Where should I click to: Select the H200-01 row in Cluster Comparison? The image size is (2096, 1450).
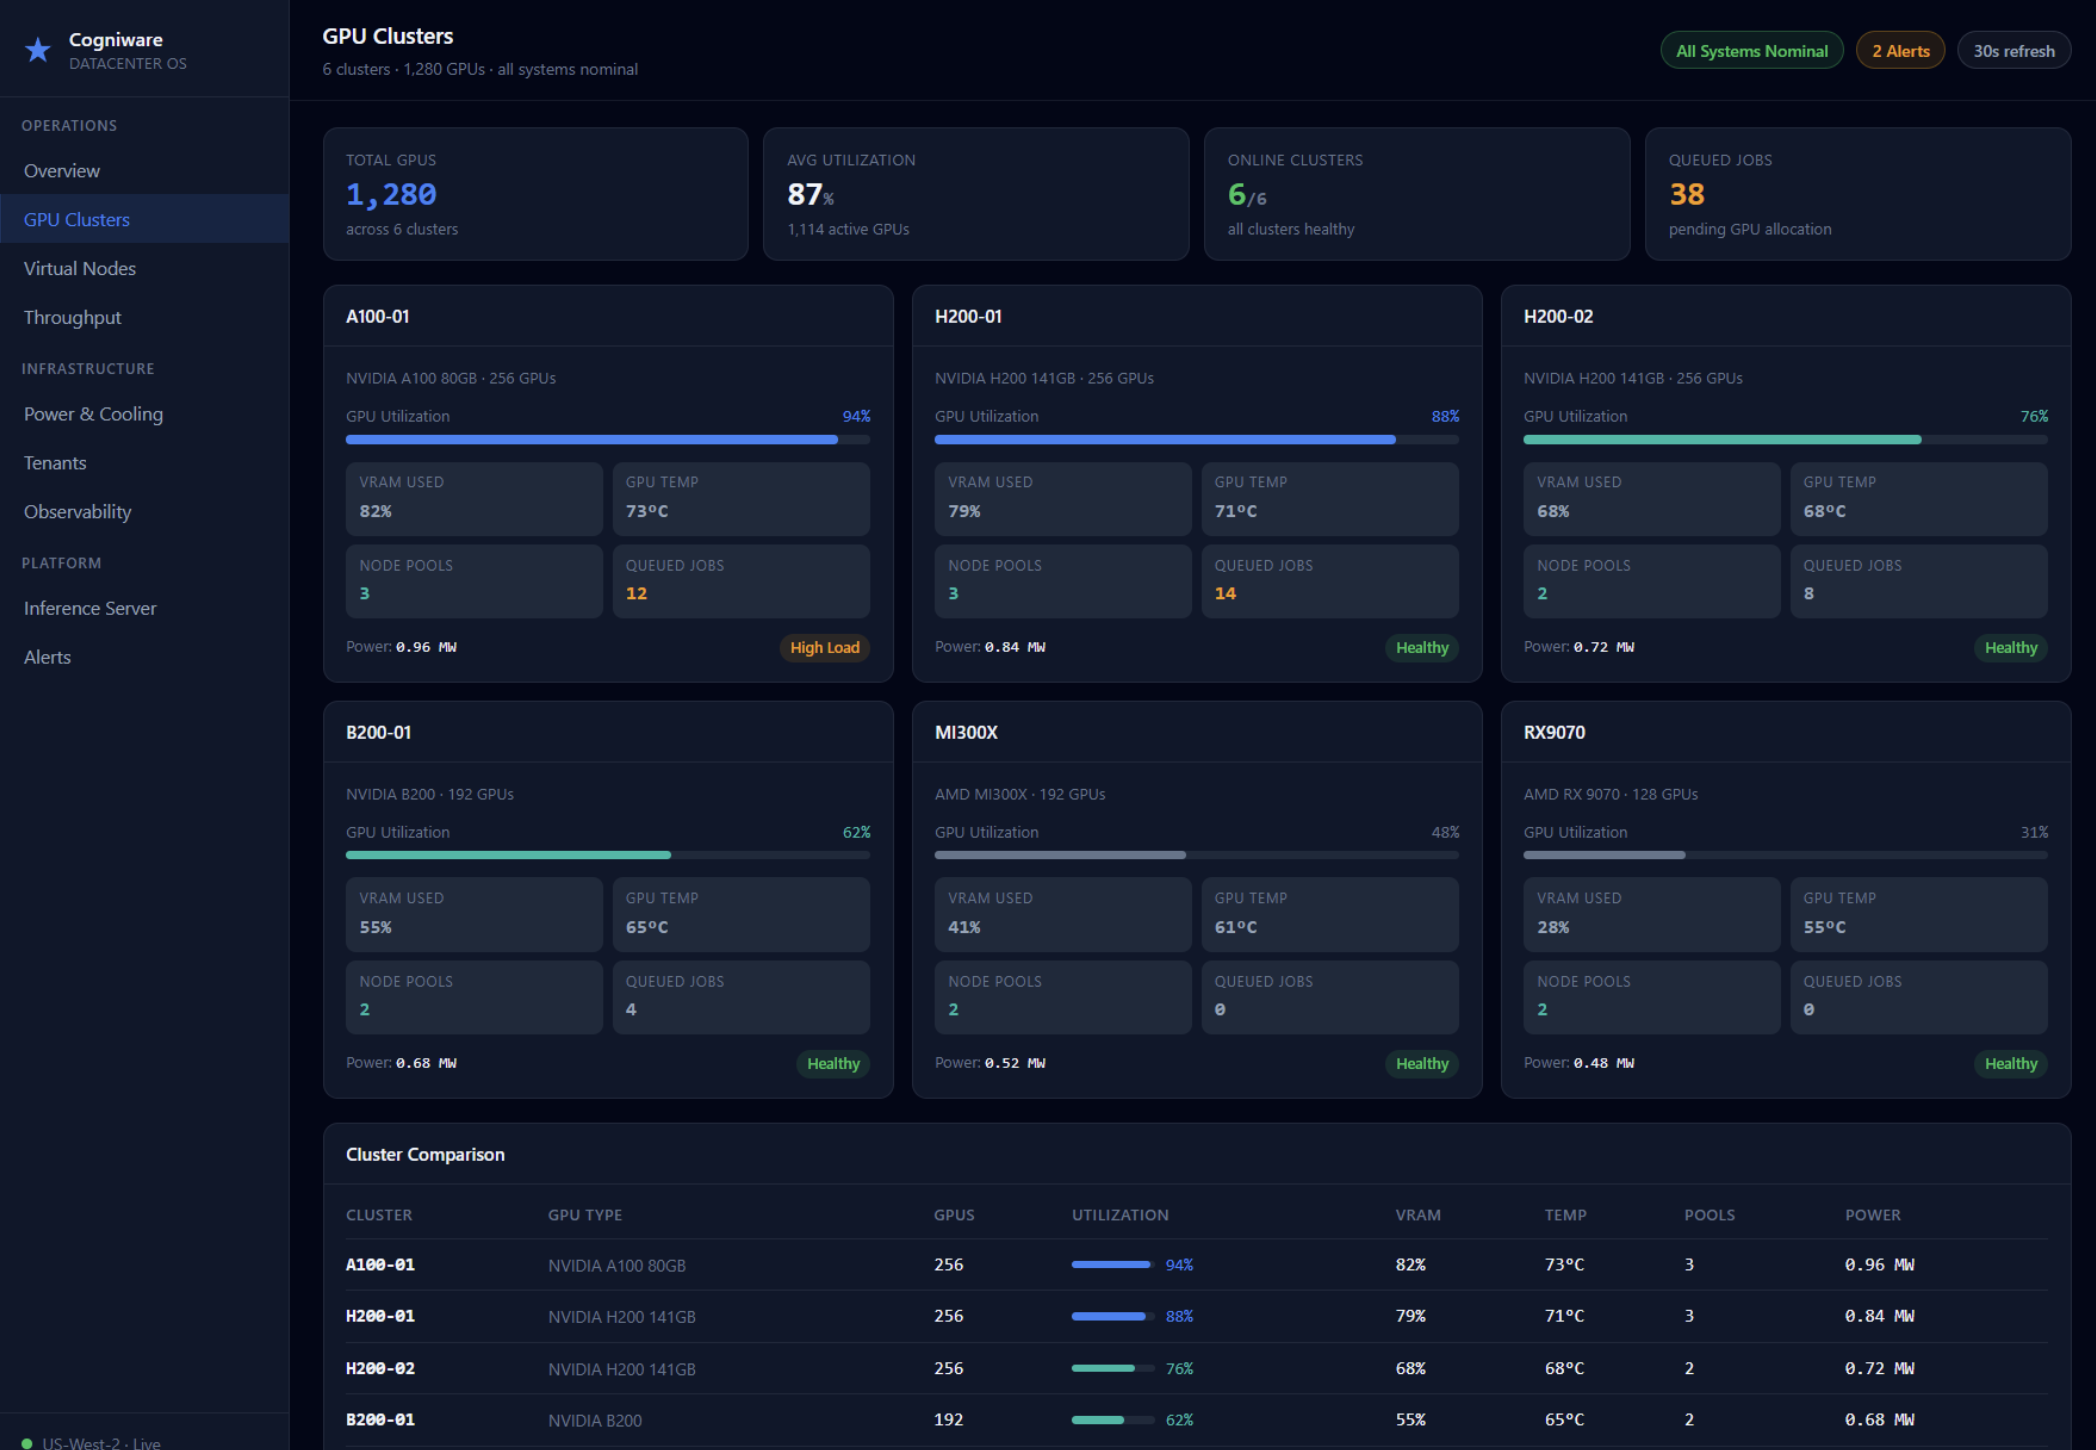(1197, 1316)
